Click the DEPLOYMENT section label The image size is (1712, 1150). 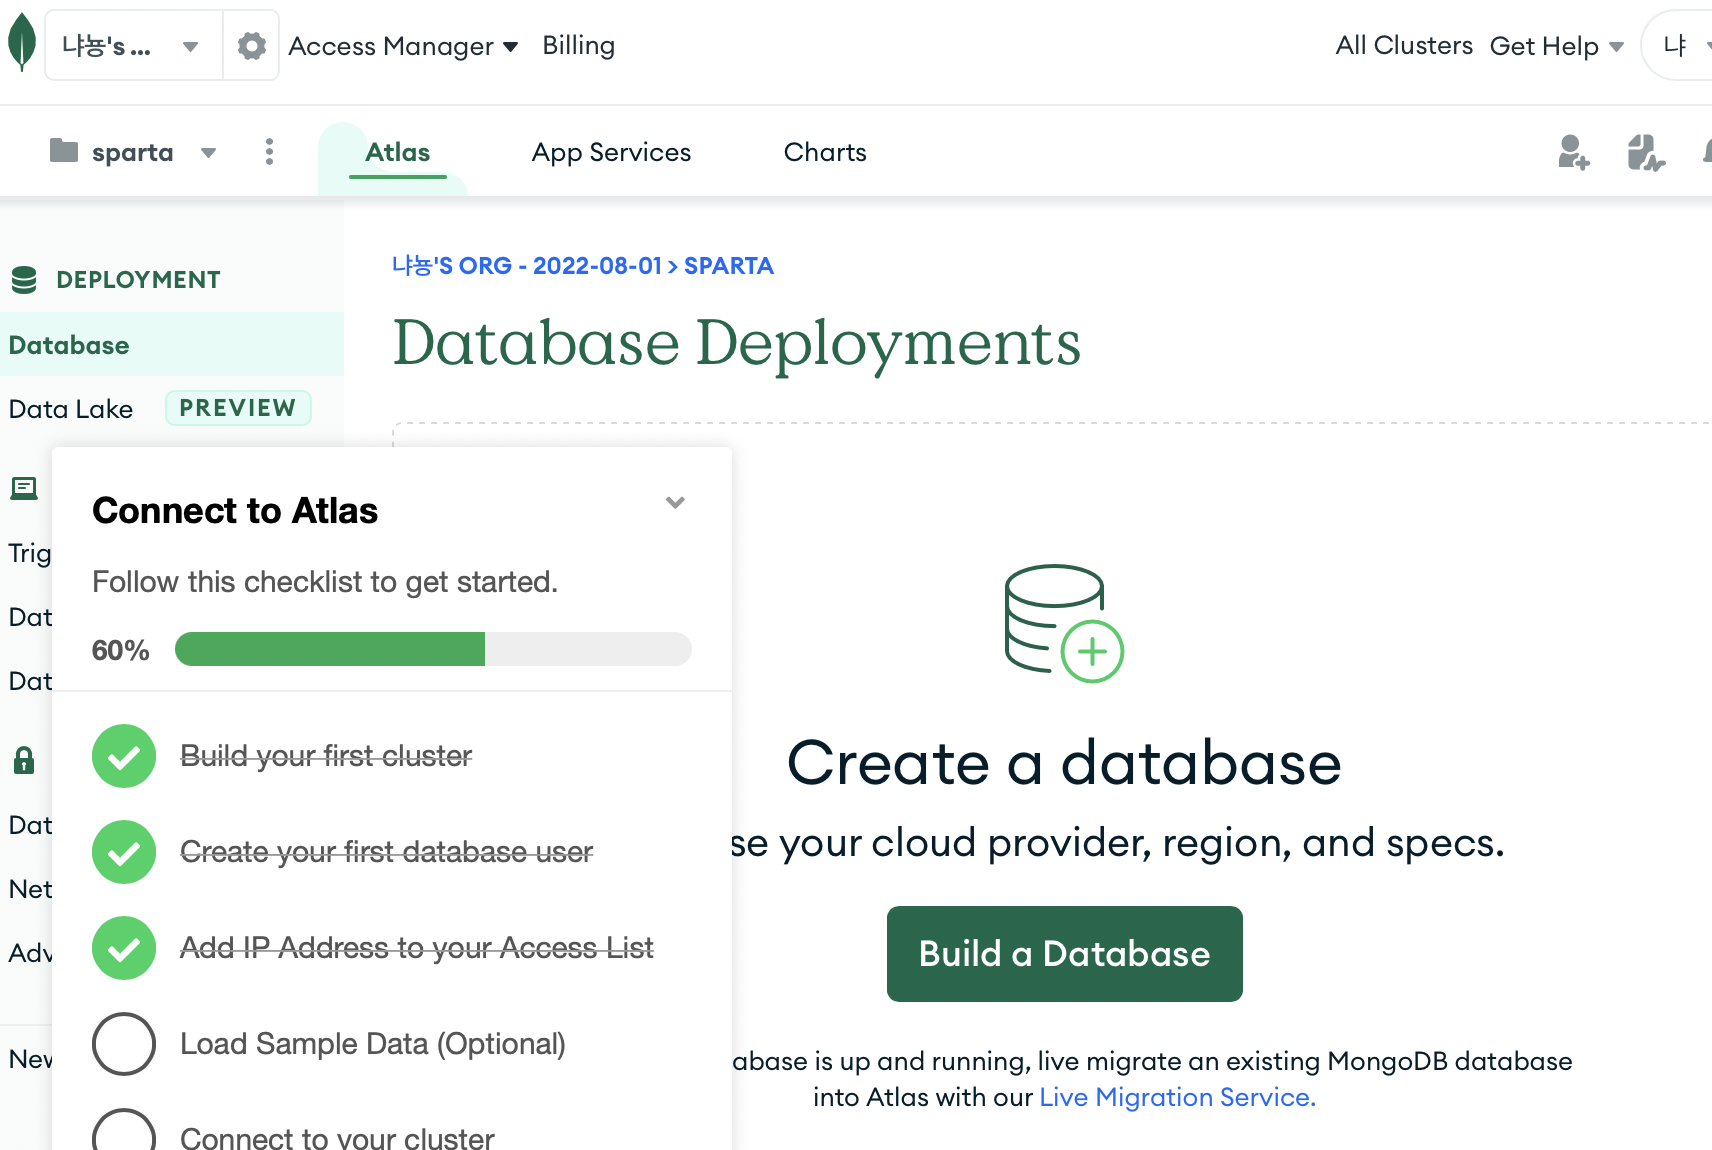139,280
